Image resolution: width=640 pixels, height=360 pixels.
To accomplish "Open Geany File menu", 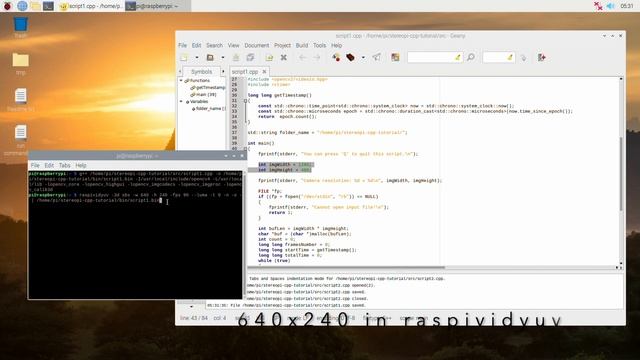I will 182,45.
